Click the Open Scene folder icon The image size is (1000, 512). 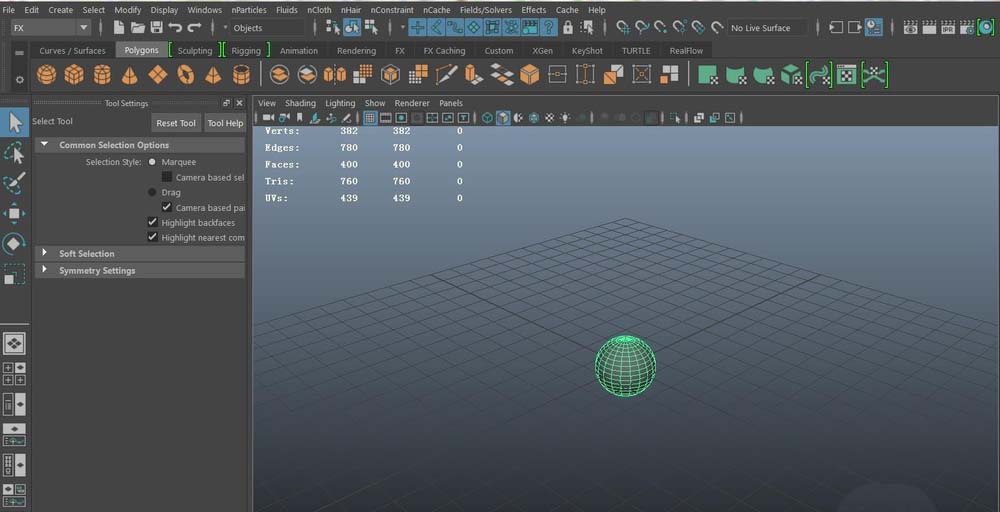click(138, 27)
